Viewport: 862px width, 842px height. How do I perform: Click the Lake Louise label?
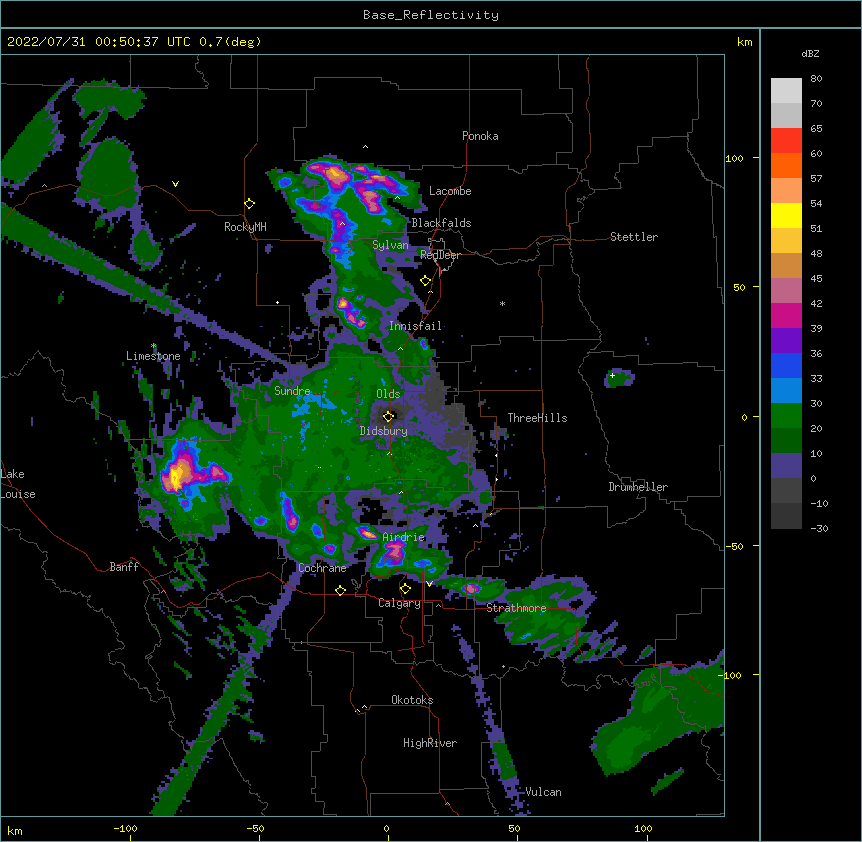[18, 484]
